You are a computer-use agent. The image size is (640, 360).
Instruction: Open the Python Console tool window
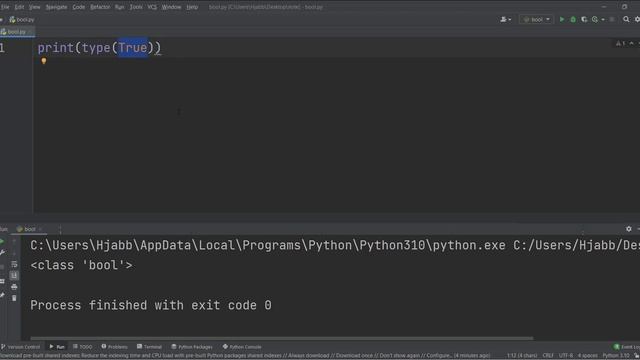tap(242, 347)
